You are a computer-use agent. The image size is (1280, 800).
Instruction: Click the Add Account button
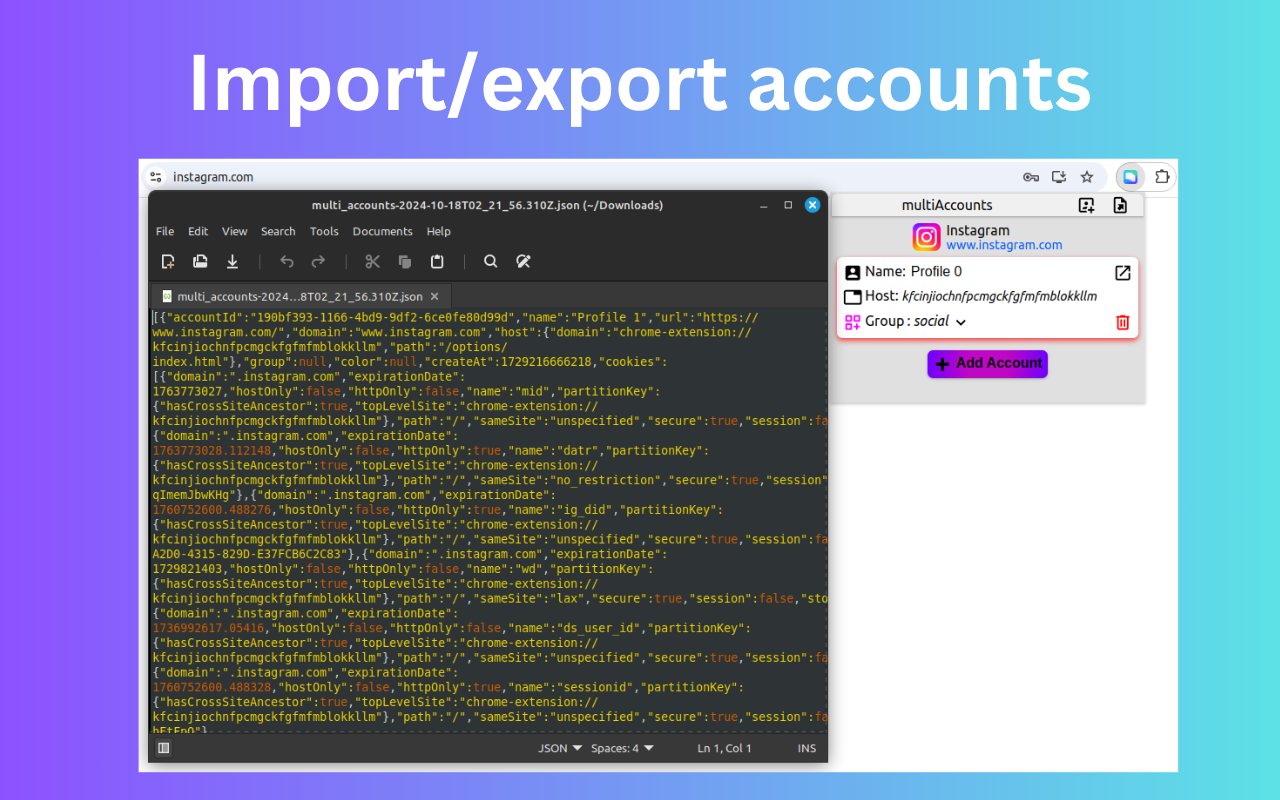pos(987,364)
